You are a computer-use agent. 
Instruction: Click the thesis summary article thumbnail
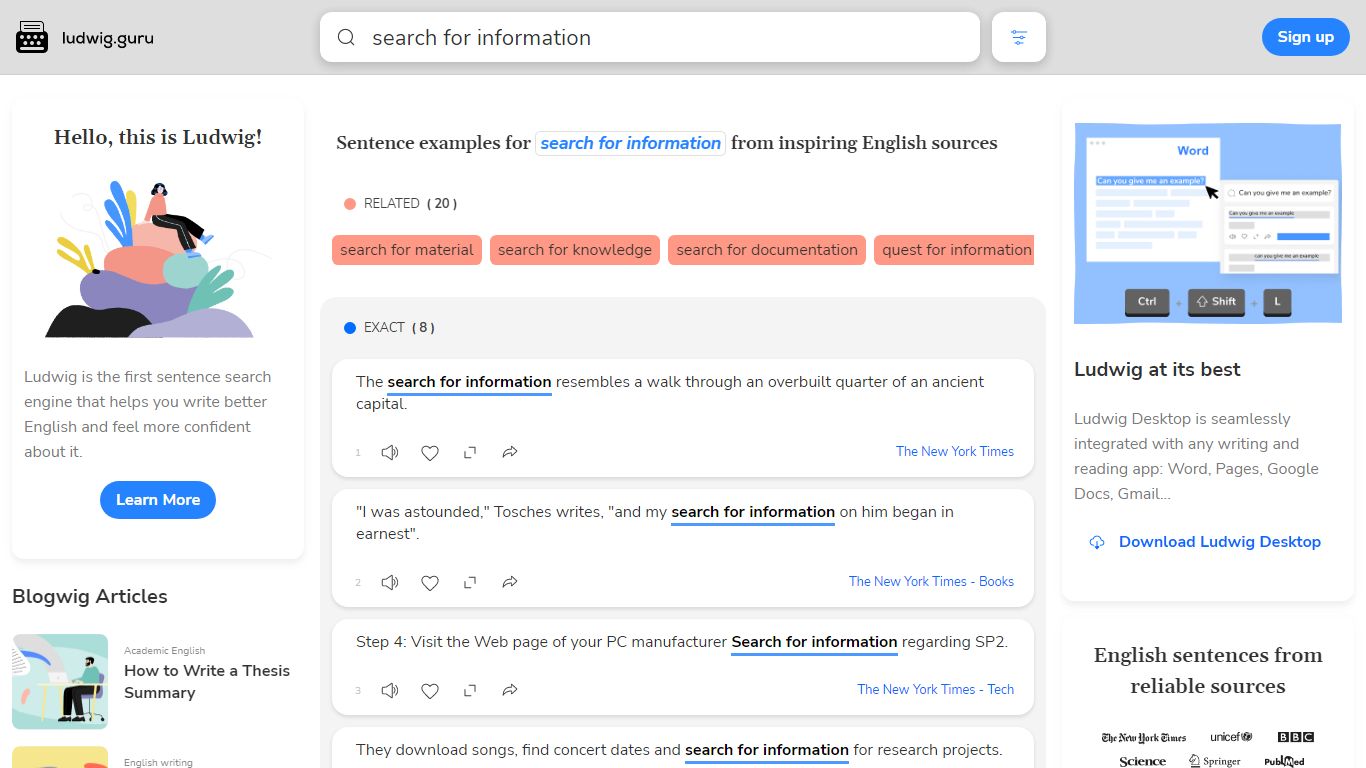[x=60, y=682]
